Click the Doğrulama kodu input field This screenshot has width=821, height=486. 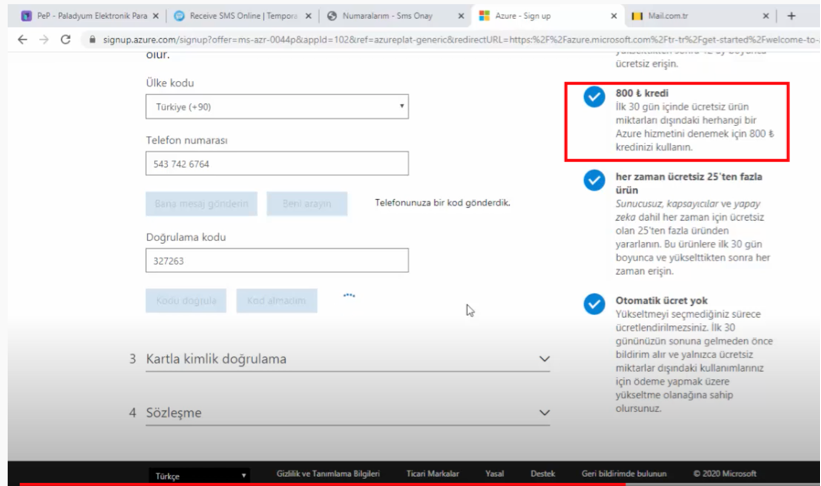pyautogui.click(x=277, y=260)
